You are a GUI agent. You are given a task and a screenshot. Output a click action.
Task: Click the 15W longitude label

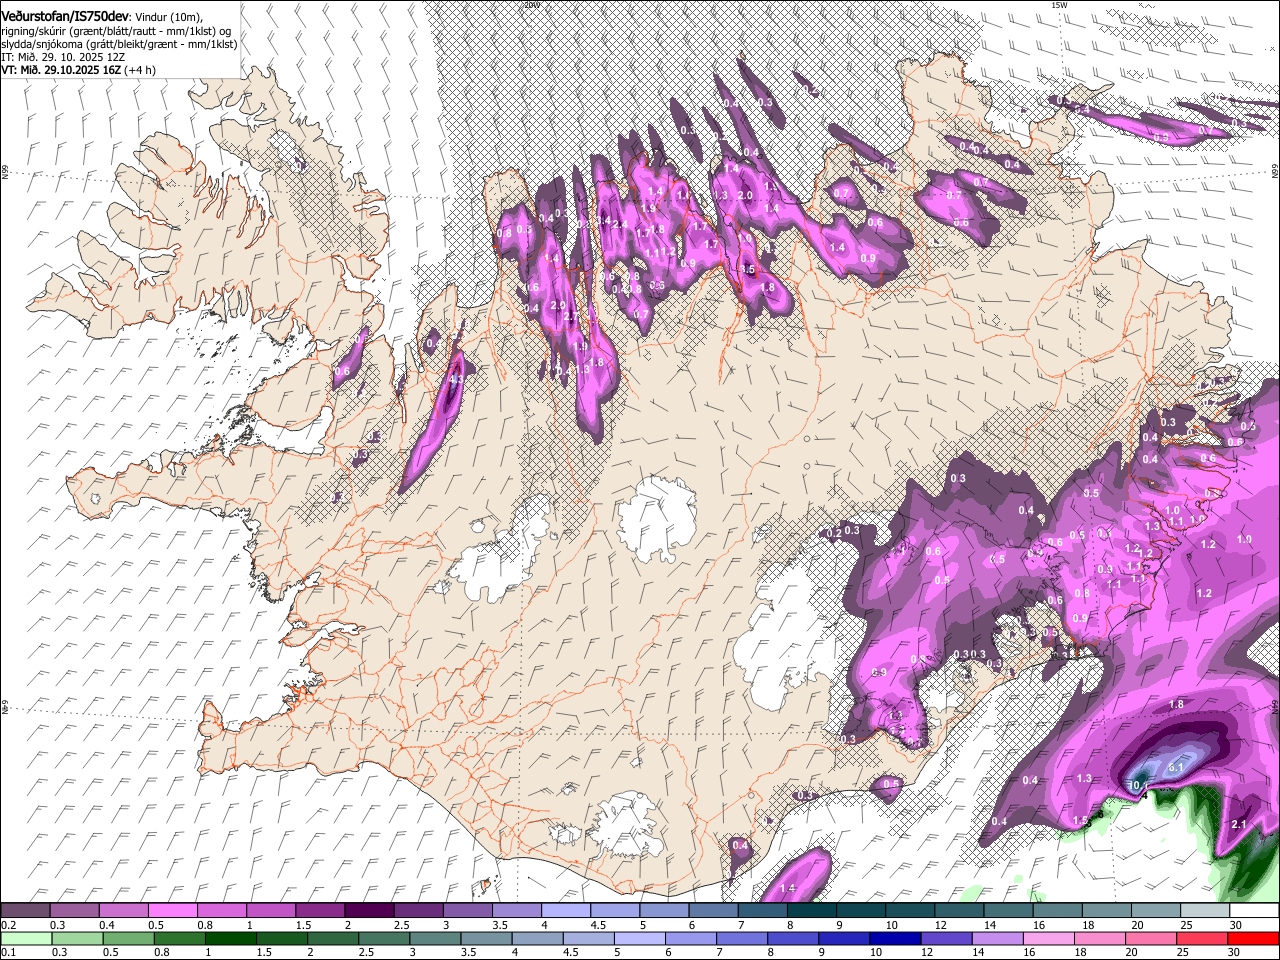click(x=1060, y=5)
